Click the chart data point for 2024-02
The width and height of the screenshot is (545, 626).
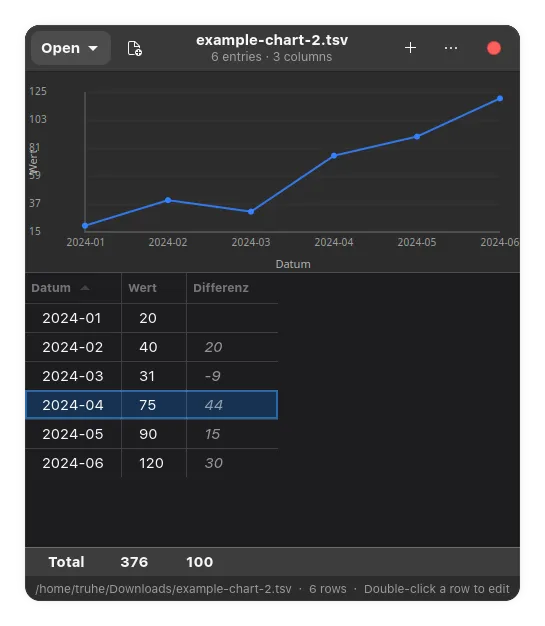pos(168,200)
